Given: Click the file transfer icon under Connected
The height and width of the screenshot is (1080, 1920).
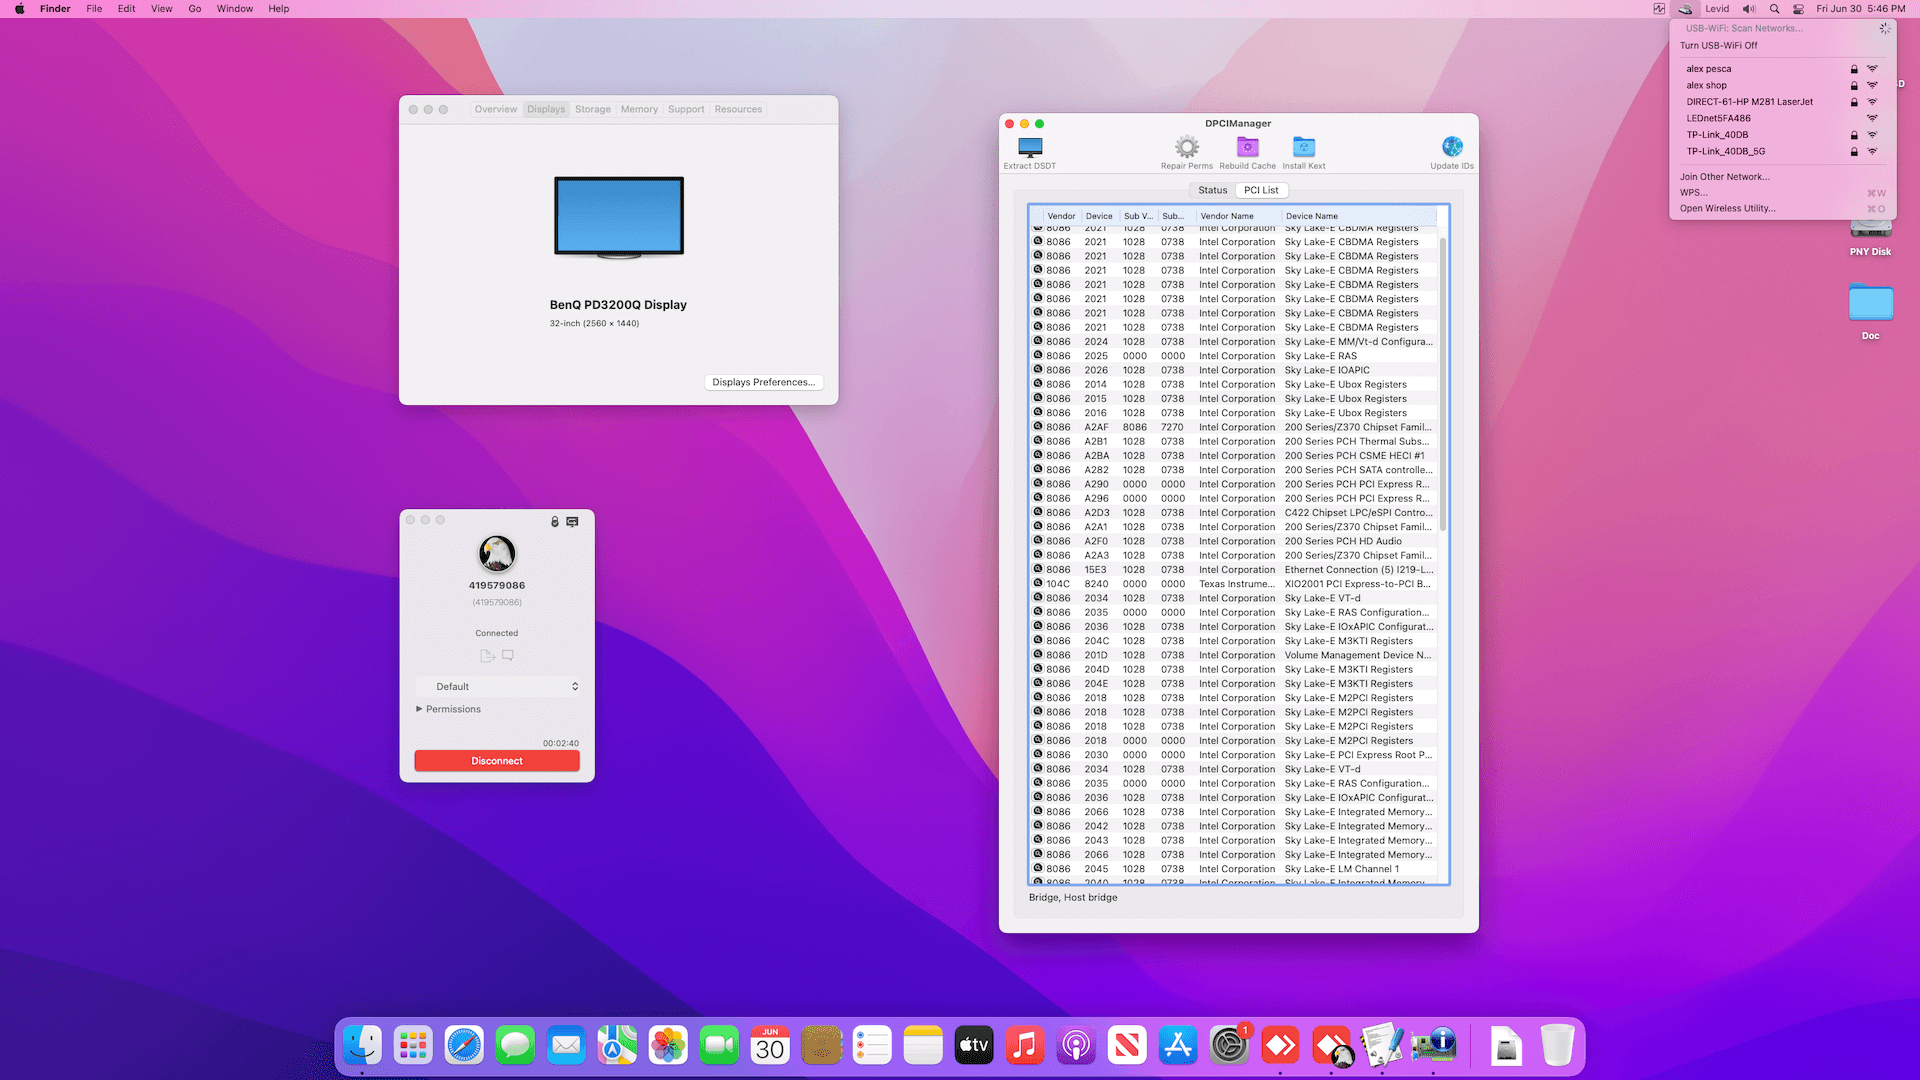Looking at the screenshot, I should pos(487,656).
